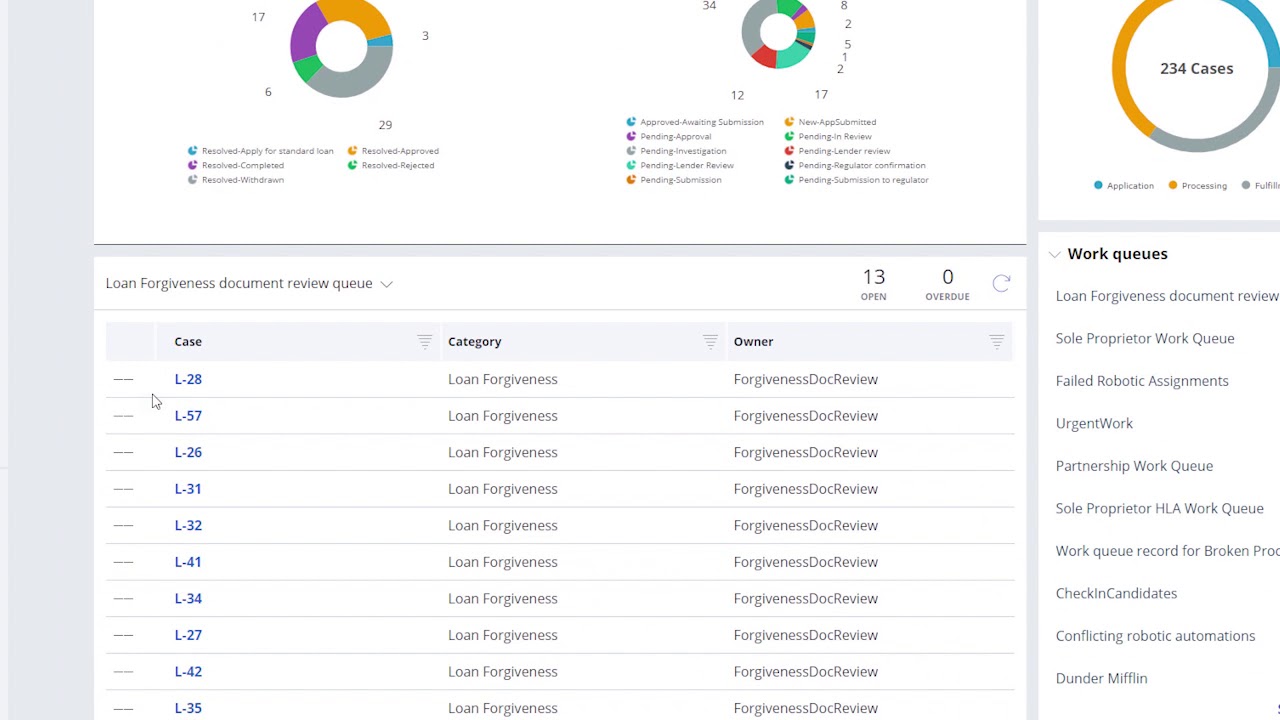Click drag handle icon for row L-42
Screen dimensions: 1280x720
click(123, 672)
